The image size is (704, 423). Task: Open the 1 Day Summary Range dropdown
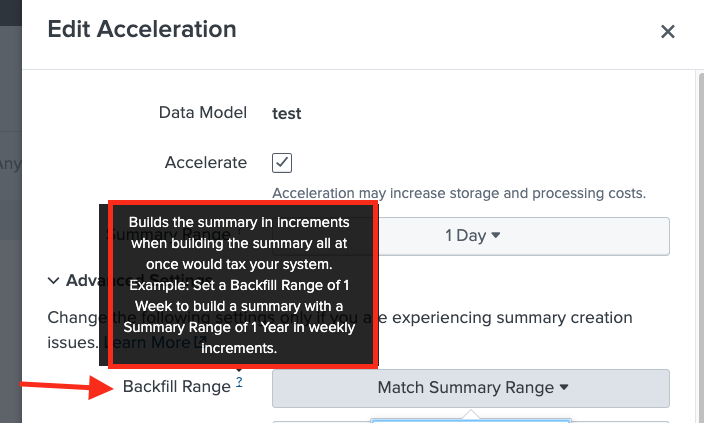(470, 236)
